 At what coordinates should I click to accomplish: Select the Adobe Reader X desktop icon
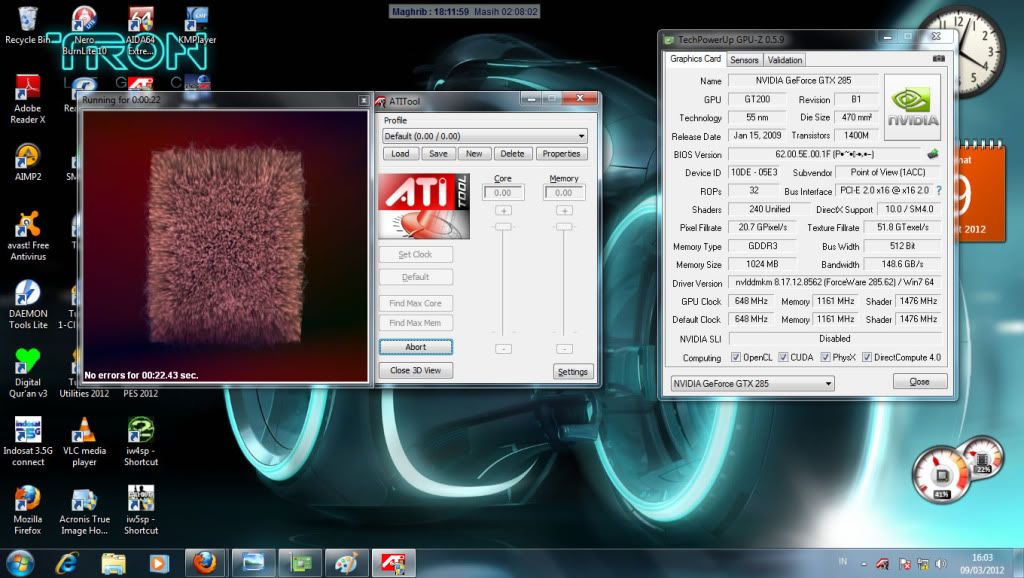tap(27, 99)
